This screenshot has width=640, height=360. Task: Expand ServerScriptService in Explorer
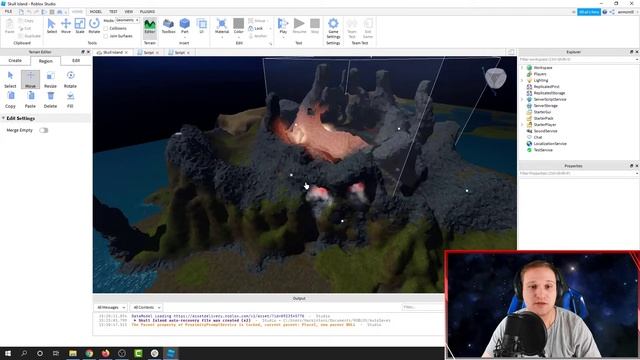[522, 99]
